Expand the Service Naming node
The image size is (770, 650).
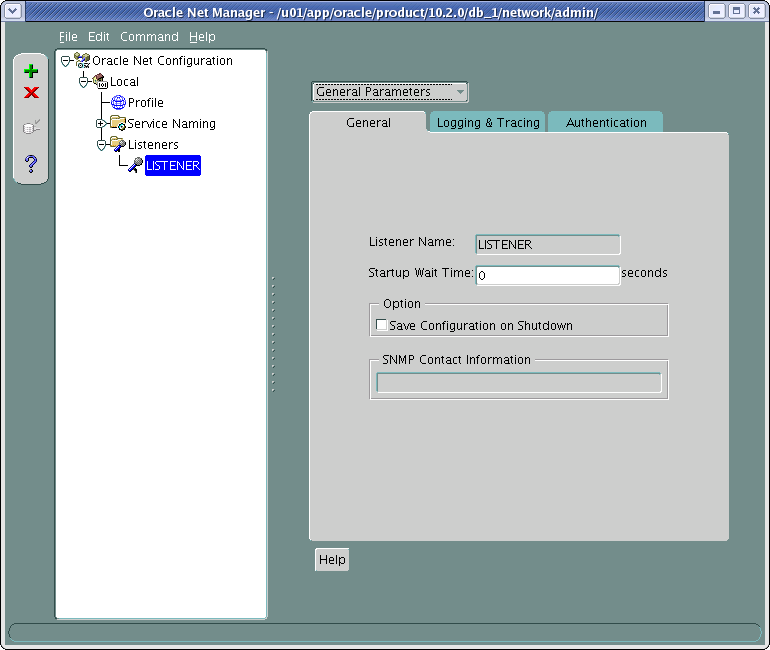[x=101, y=124]
